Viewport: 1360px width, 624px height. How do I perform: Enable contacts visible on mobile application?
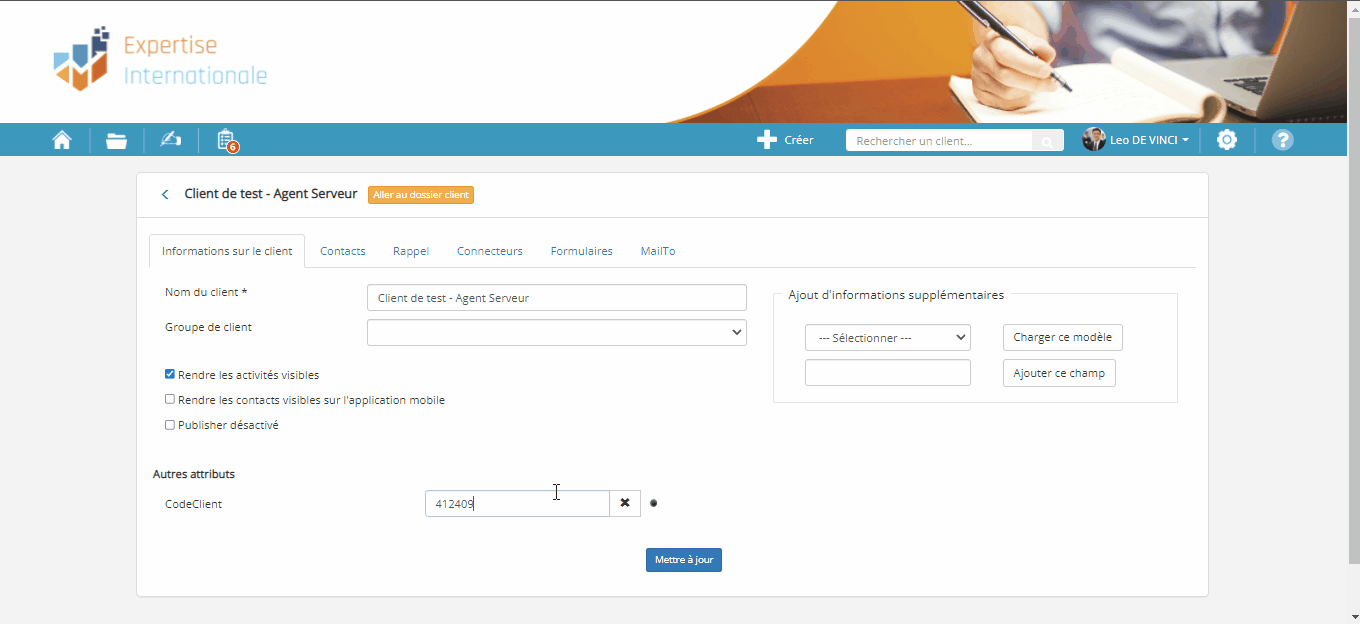[170, 400]
